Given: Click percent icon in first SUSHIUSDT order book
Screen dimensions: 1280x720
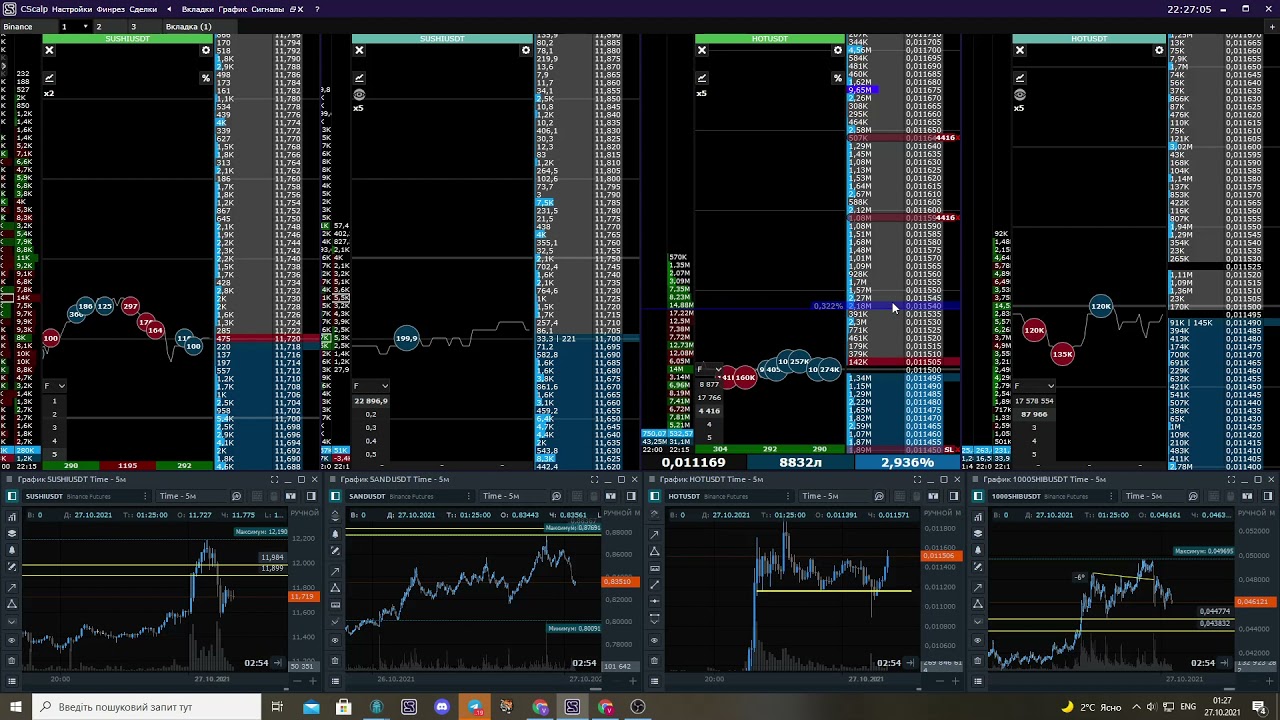Looking at the screenshot, I should point(205,78).
